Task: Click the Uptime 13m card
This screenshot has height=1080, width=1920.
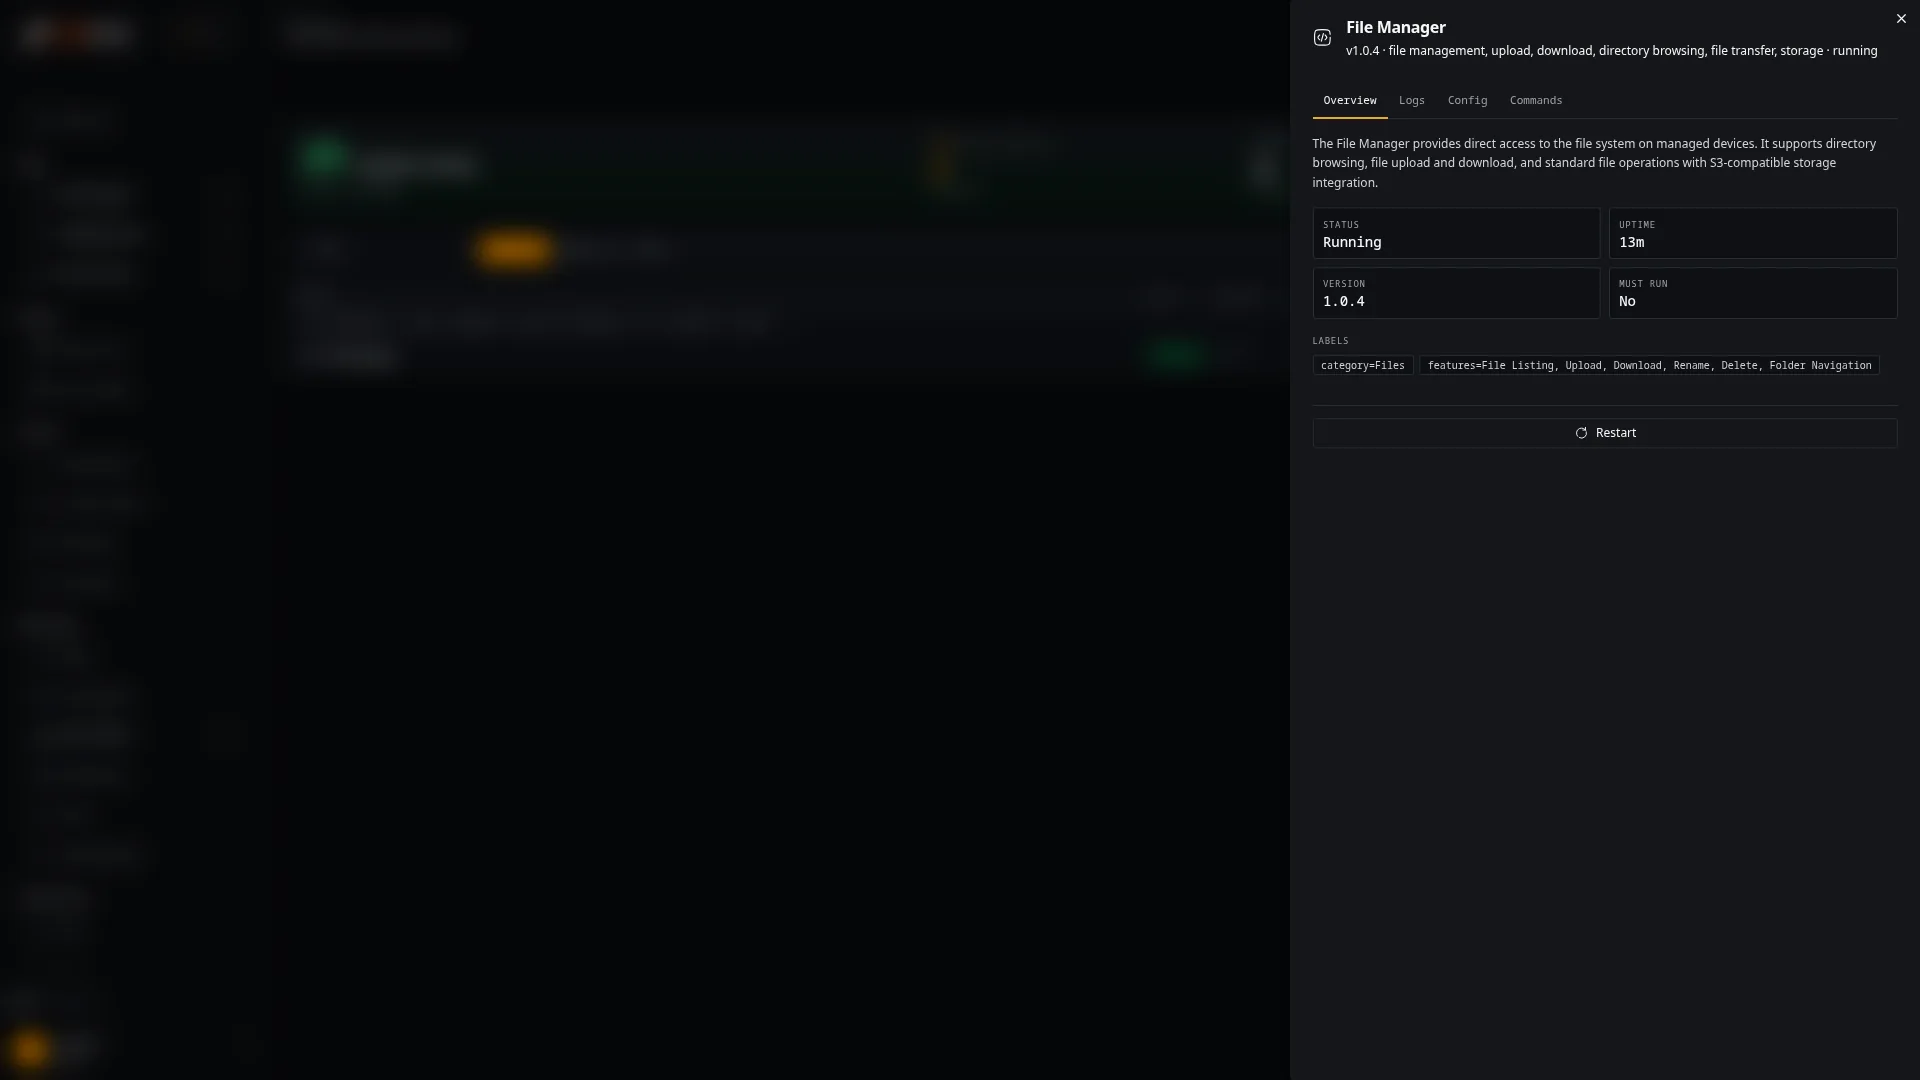Action: (x=1752, y=234)
